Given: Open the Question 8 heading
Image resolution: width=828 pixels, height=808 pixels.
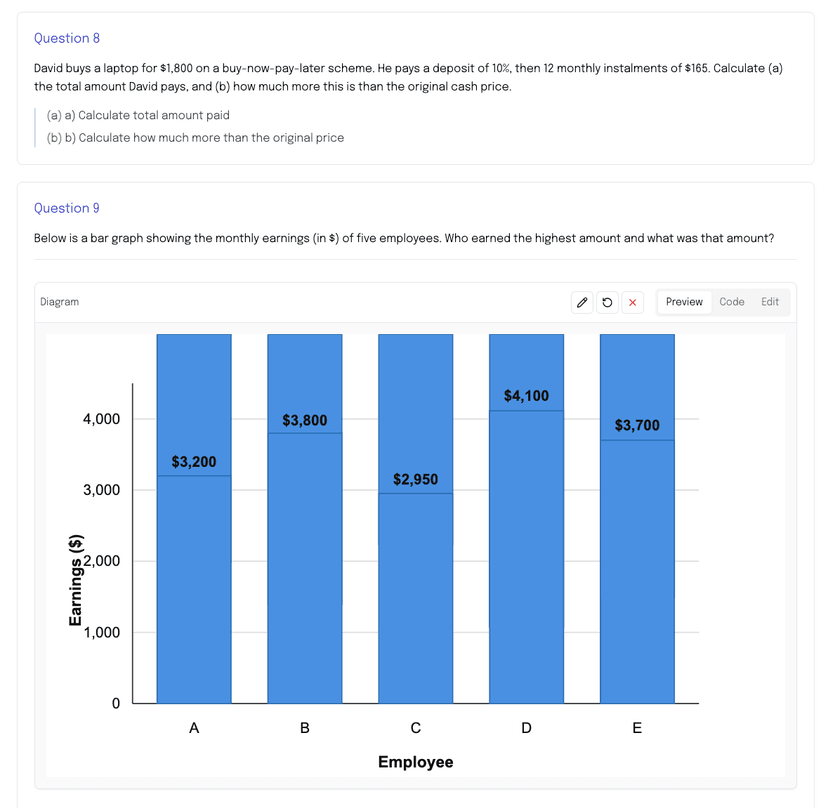Looking at the screenshot, I should tap(67, 37).
